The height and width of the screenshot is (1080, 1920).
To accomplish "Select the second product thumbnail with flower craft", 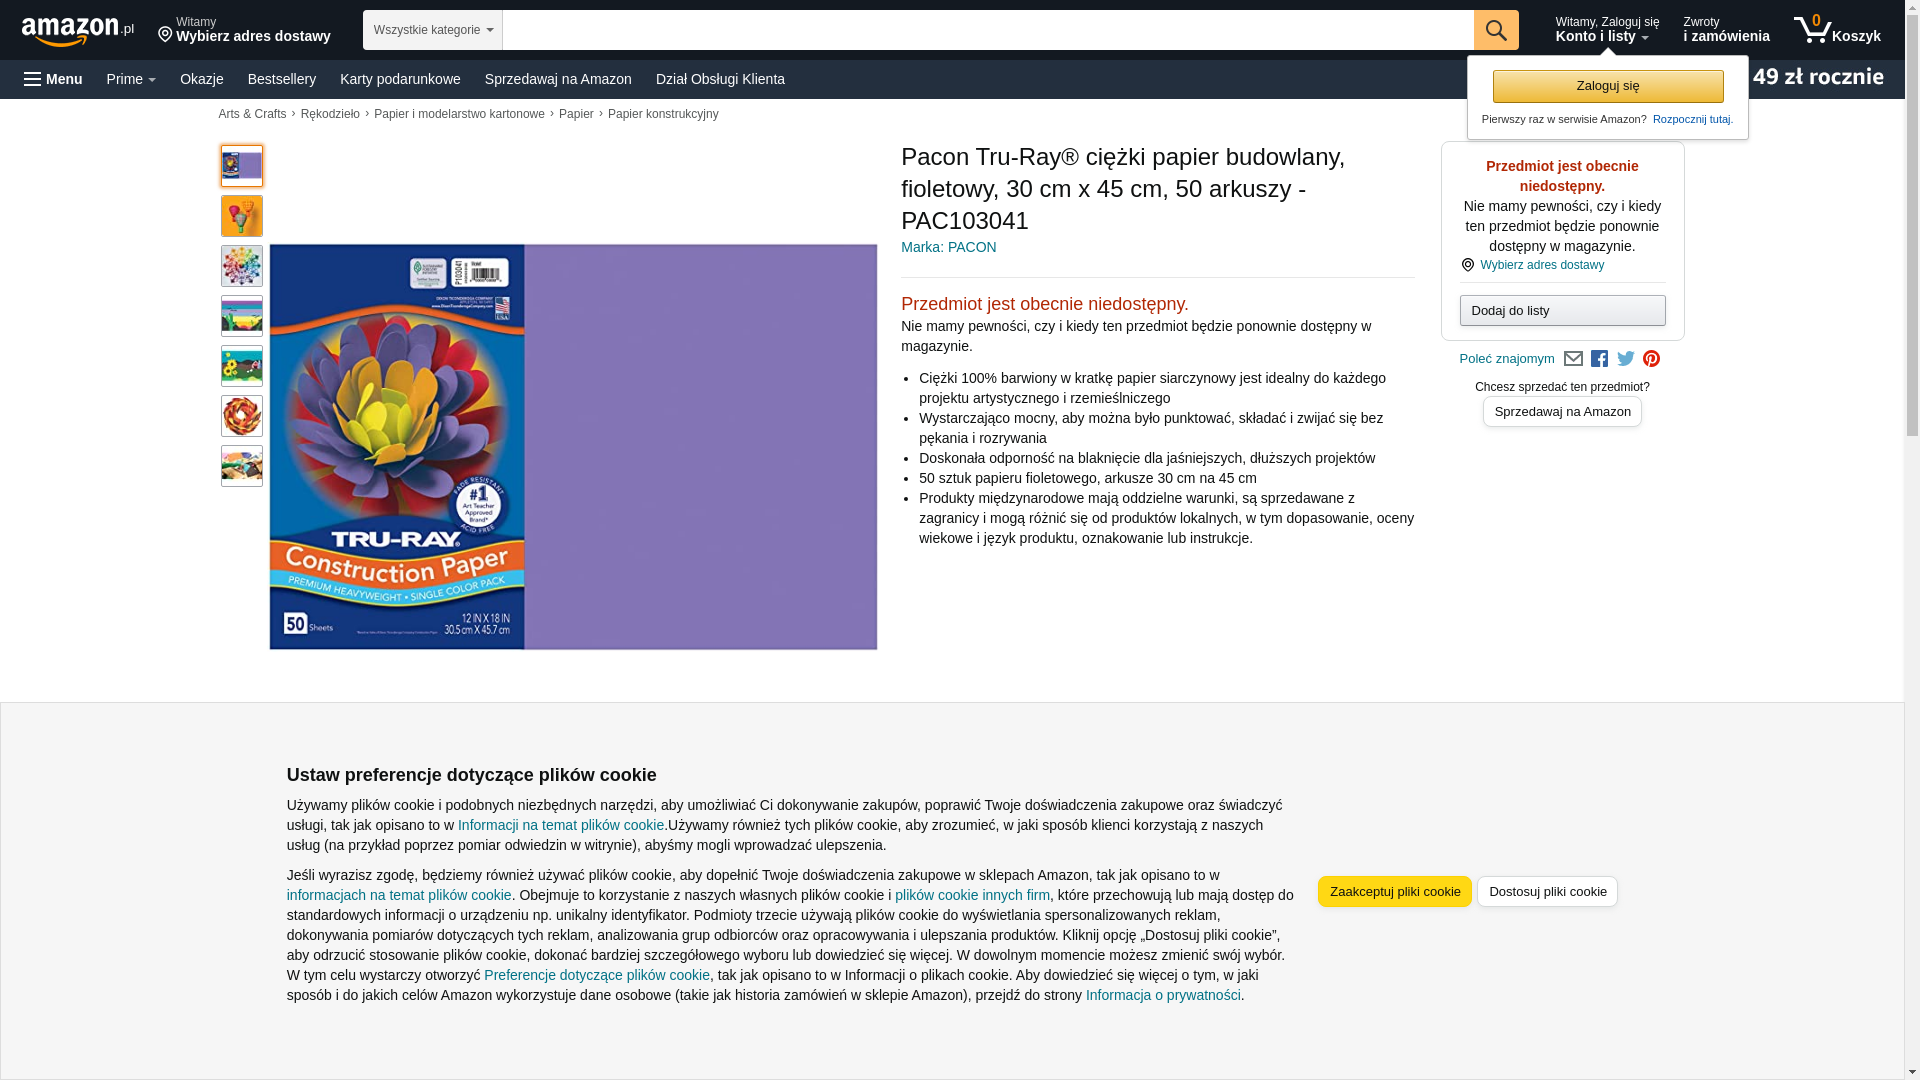I will click(242, 216).
